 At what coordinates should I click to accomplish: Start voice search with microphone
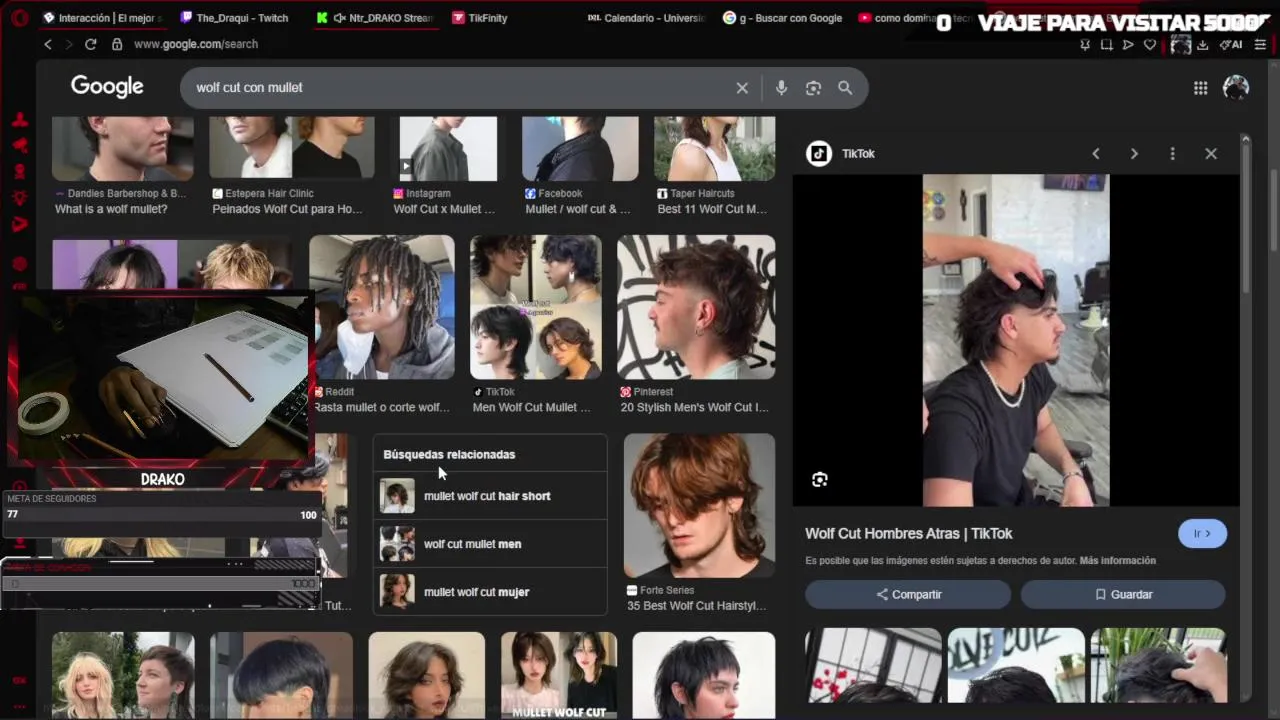point(781,88)
